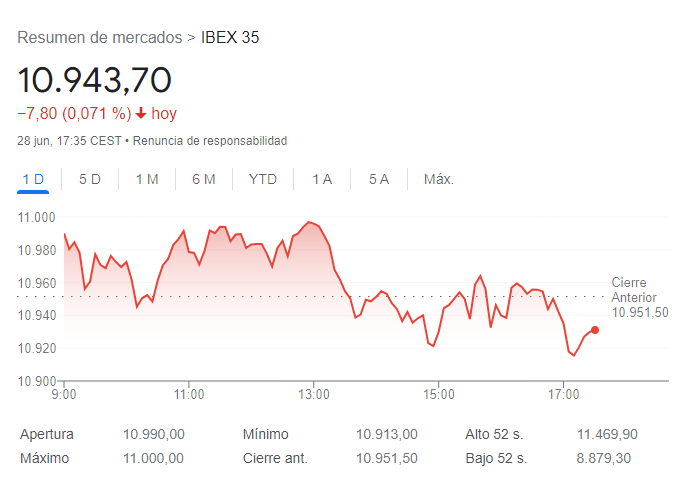Show the 5 A chart range

[378, 179]
